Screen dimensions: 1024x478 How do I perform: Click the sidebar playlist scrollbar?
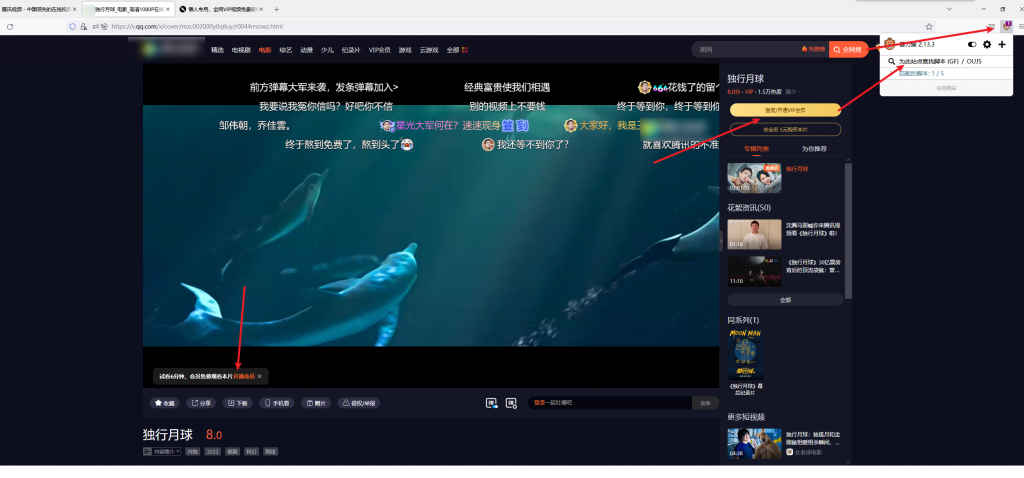click(x=848, y=230)
